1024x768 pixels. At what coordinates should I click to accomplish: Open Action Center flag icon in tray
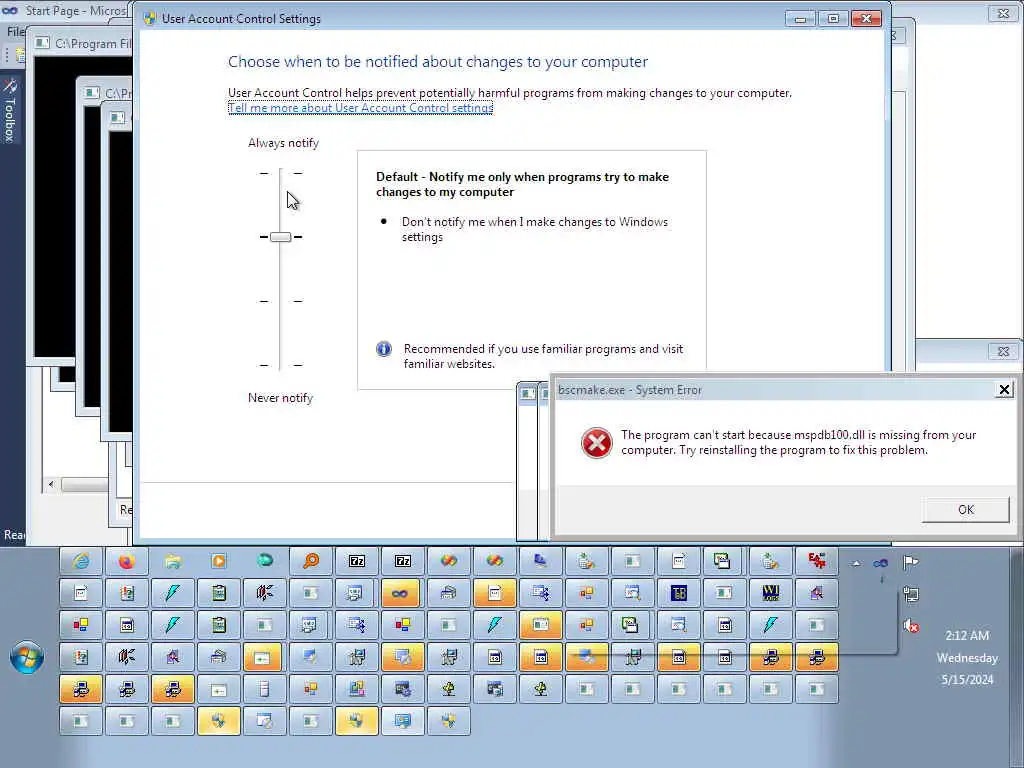tap(910, 562)
